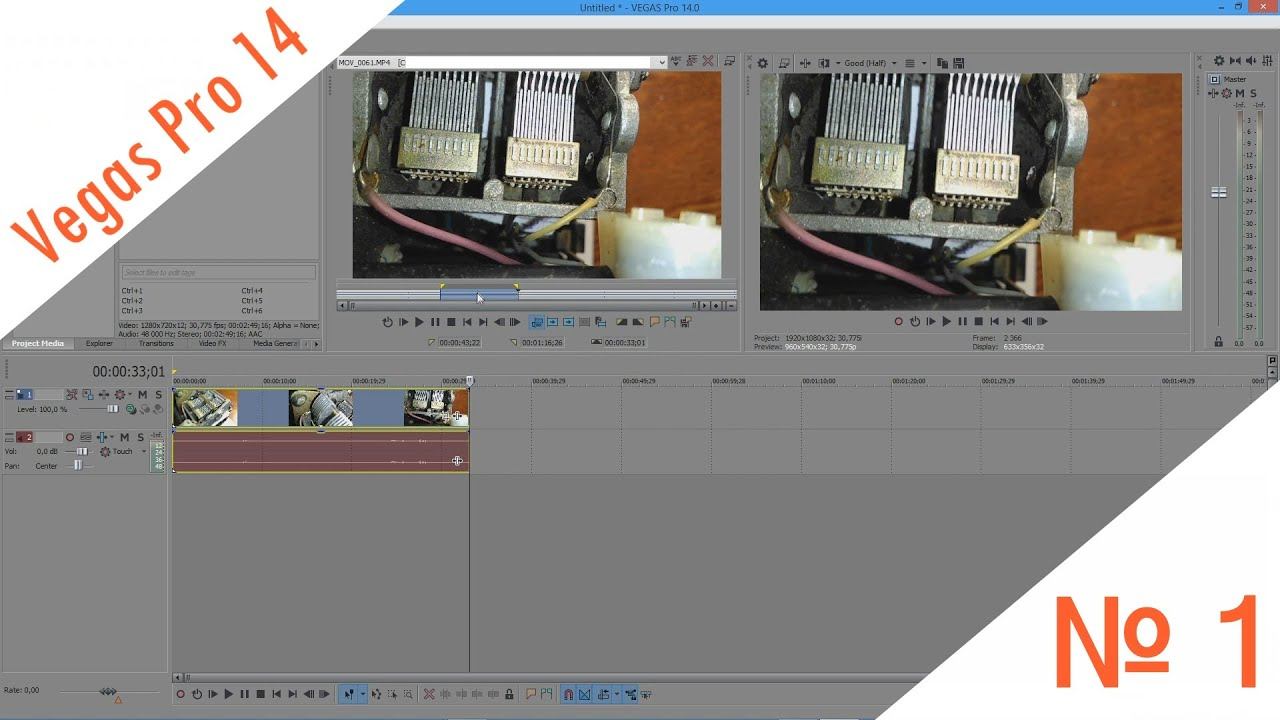Screen dimensions: 1280x720
Task: Play from start in Video Preview
Action: [x=930, y=322]
